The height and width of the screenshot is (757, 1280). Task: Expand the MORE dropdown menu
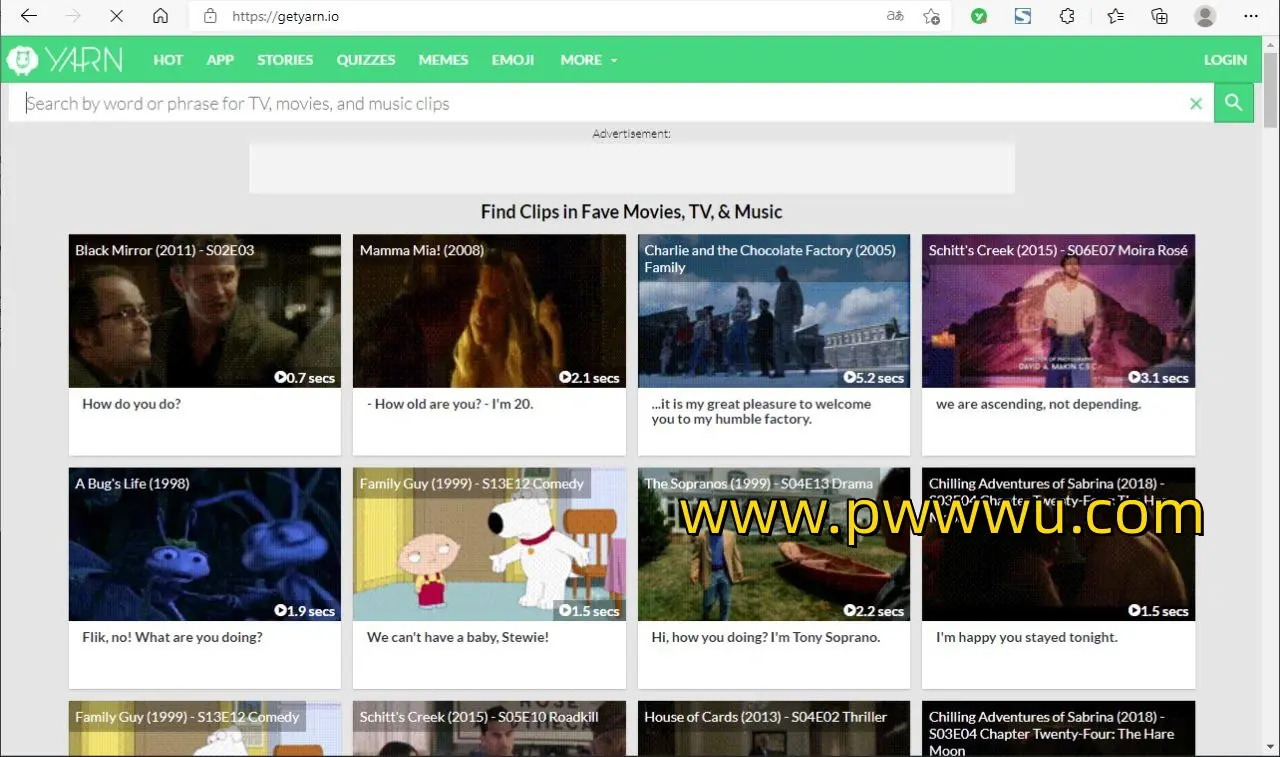588,60
